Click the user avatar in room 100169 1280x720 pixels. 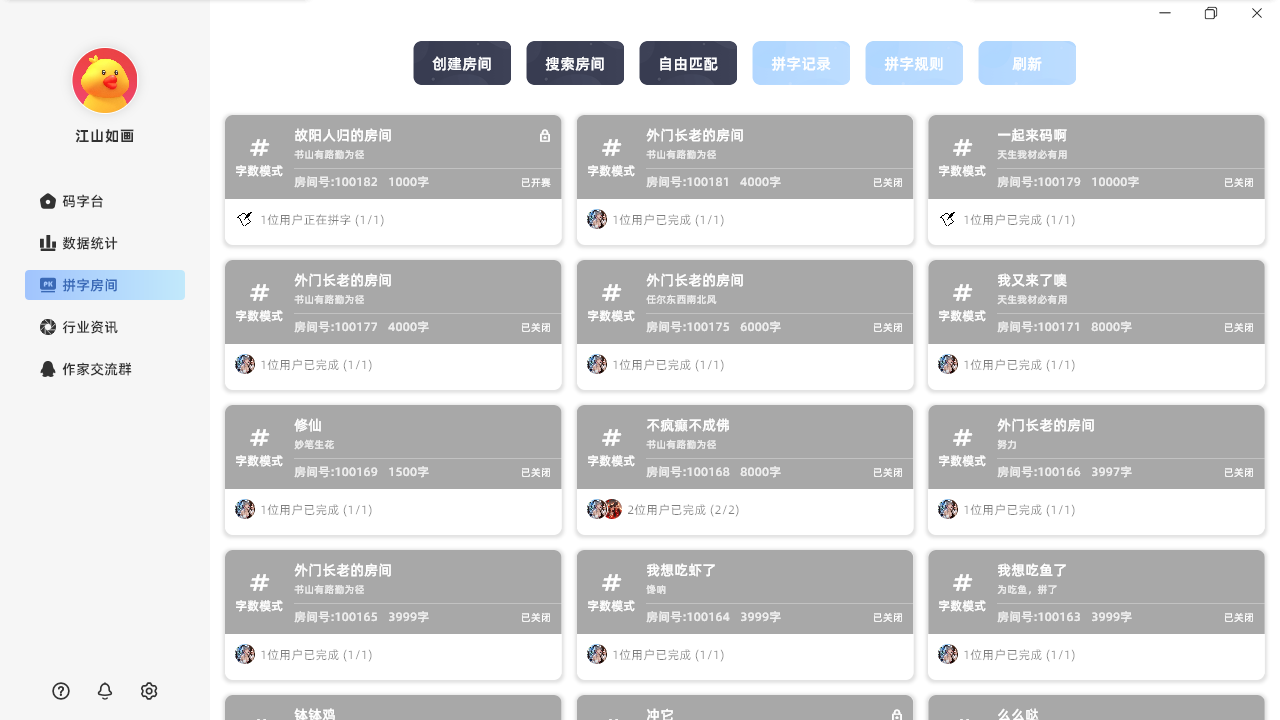point(245,509)
